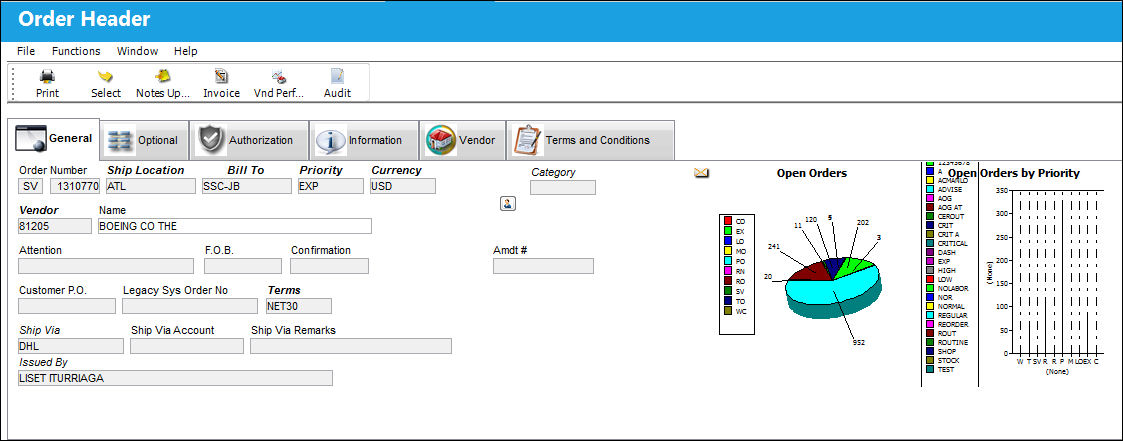
Task: Click the Invoice toolbar icon
Action: 221,76
